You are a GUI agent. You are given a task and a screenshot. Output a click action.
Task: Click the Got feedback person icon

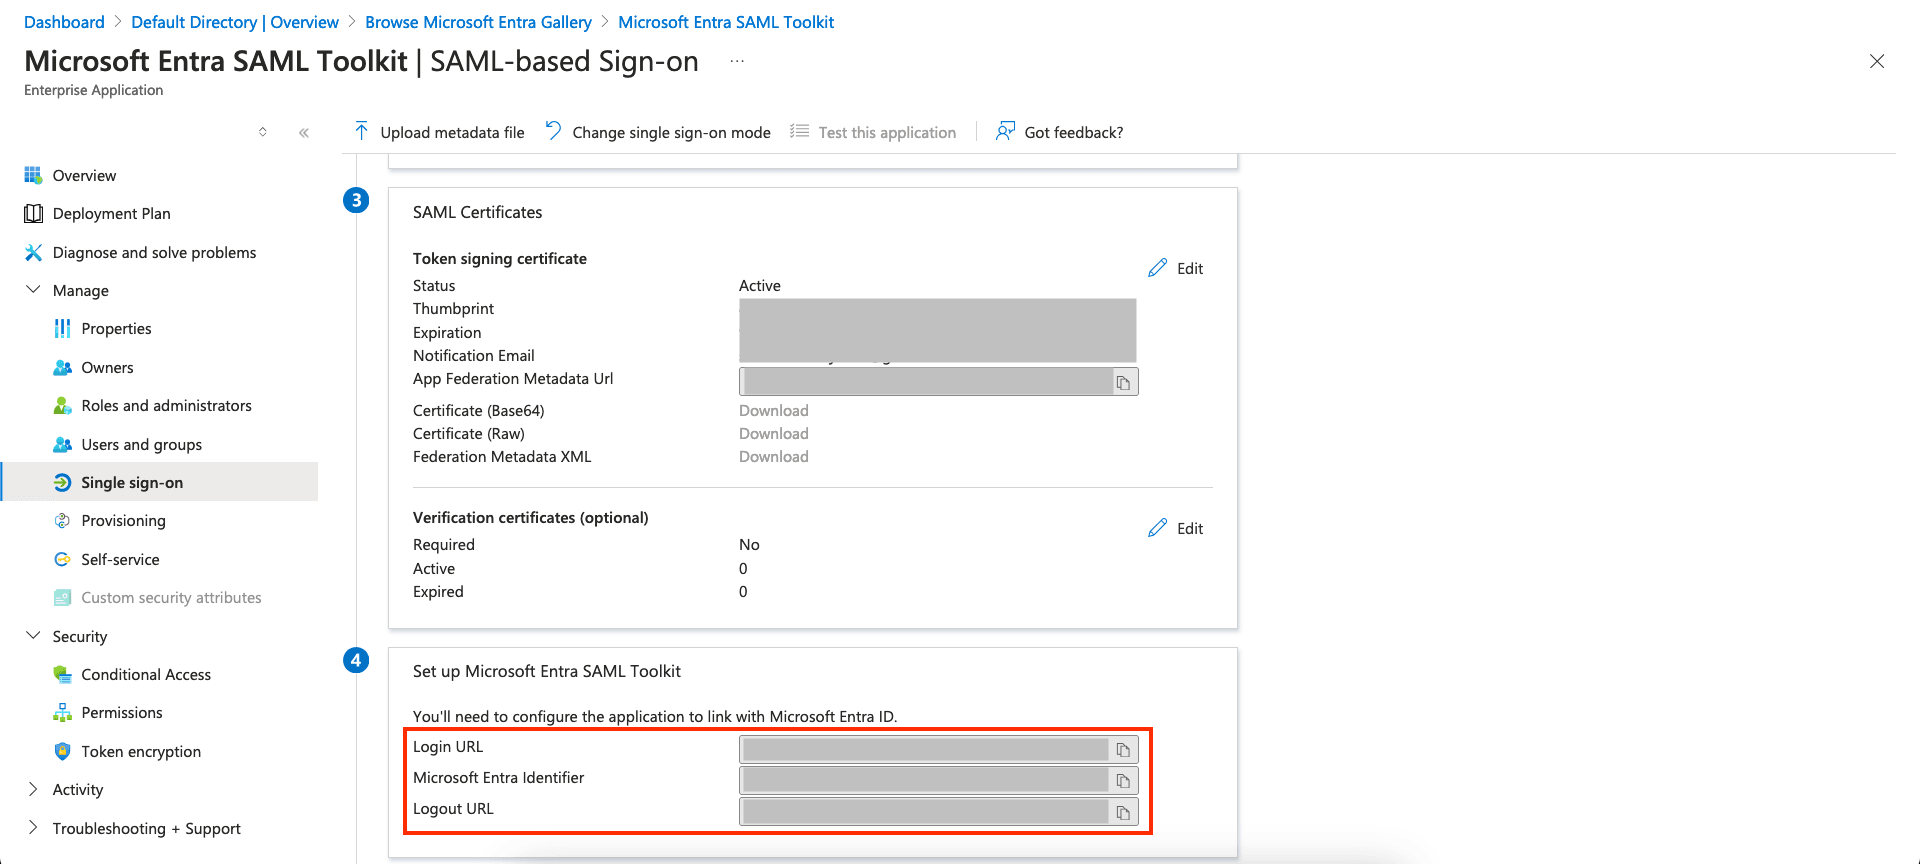1005,131
